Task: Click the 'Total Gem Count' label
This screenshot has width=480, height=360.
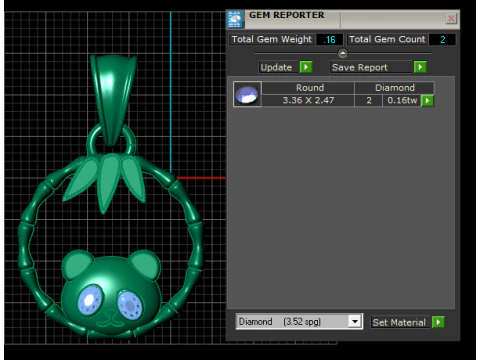Action: [387, 39]
